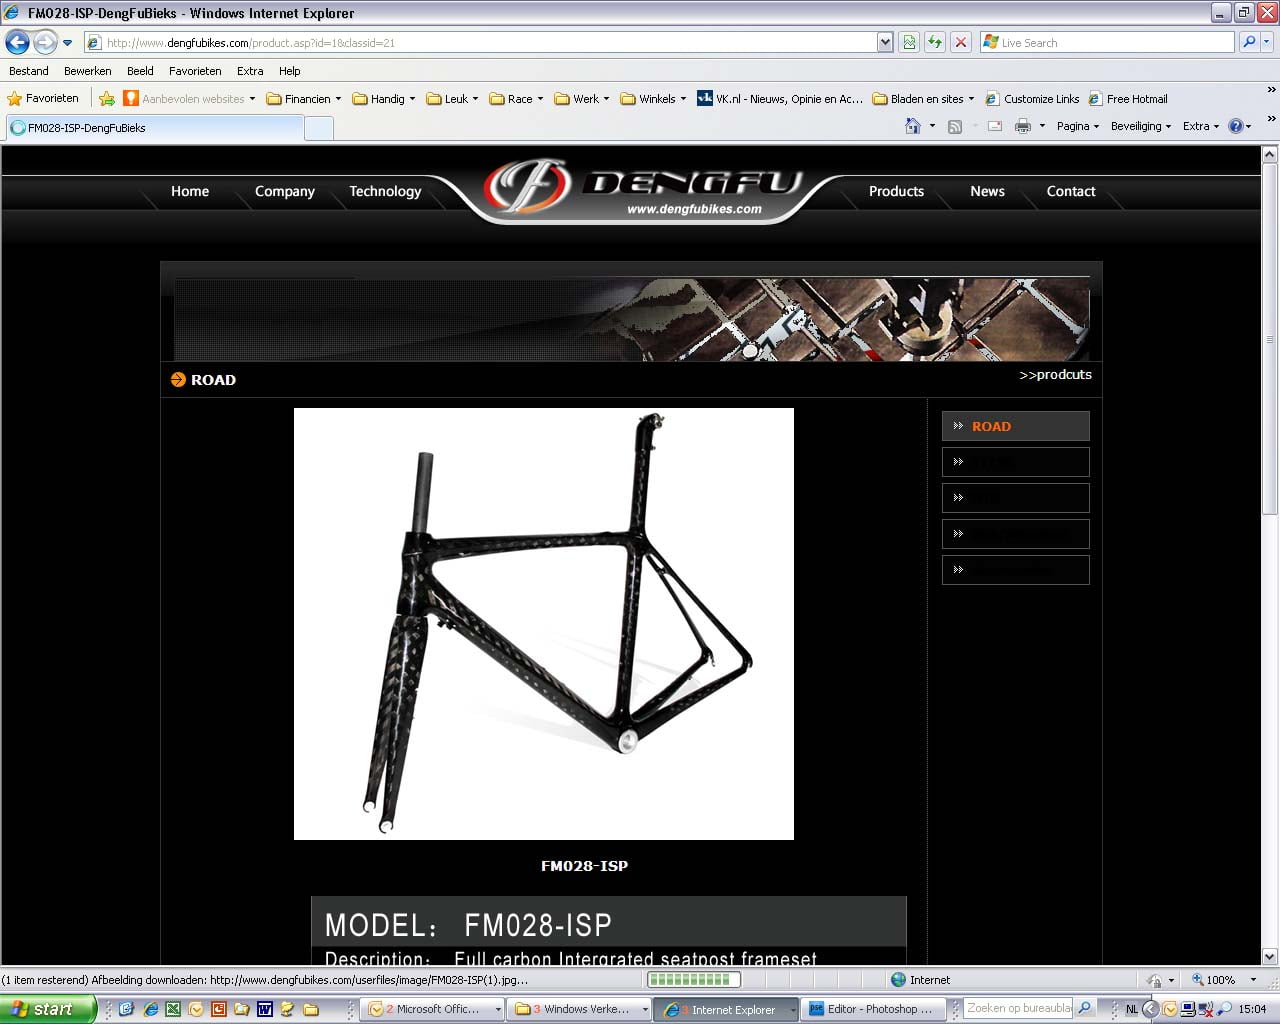This screenshot has height=1024, width=1280.
Task: Open Excel from the quick launch bar
Action: 172,1009
